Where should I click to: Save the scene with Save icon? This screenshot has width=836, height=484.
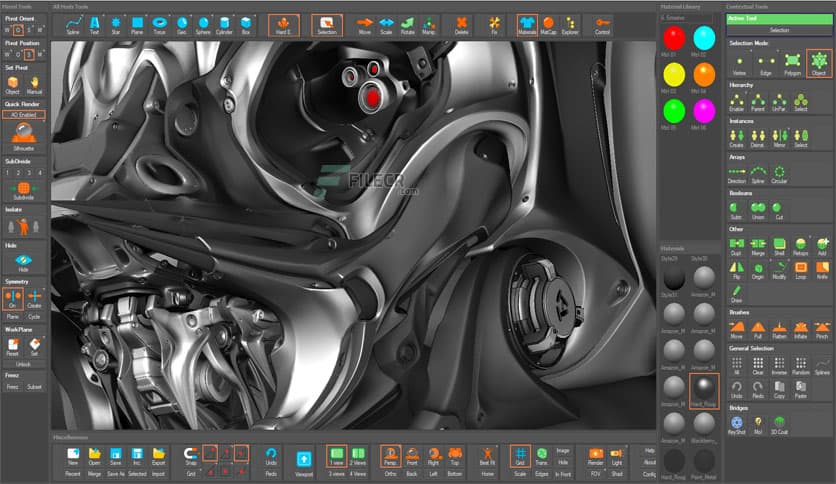(115, 456)
